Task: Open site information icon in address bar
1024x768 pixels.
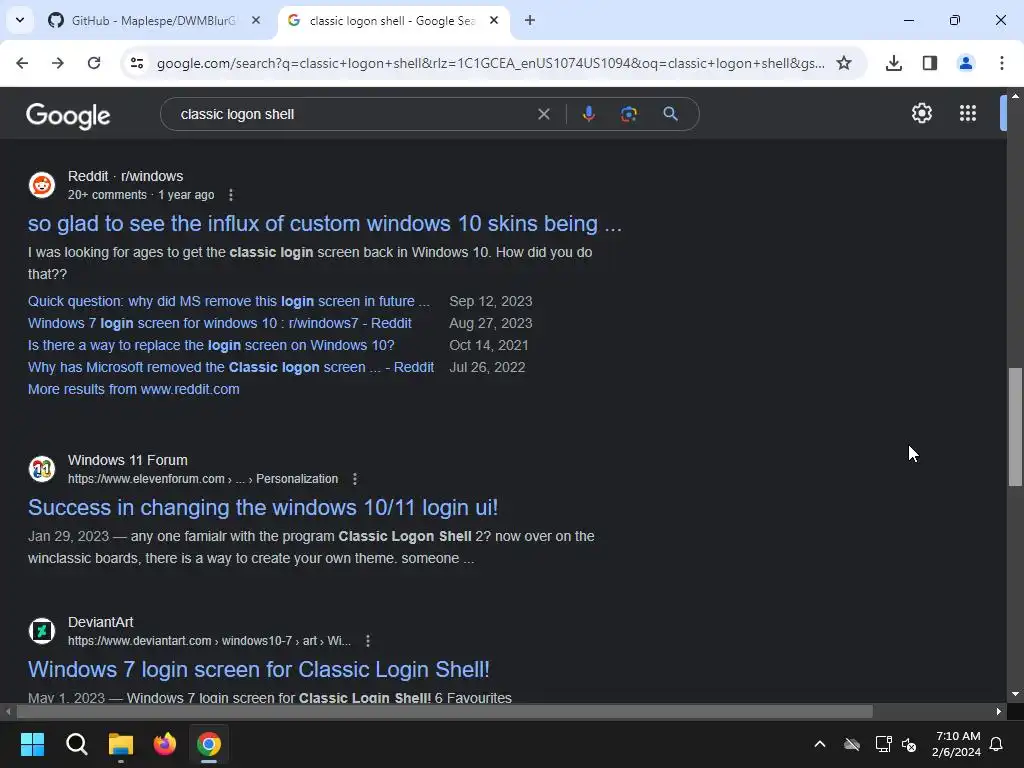Action: 137,63
